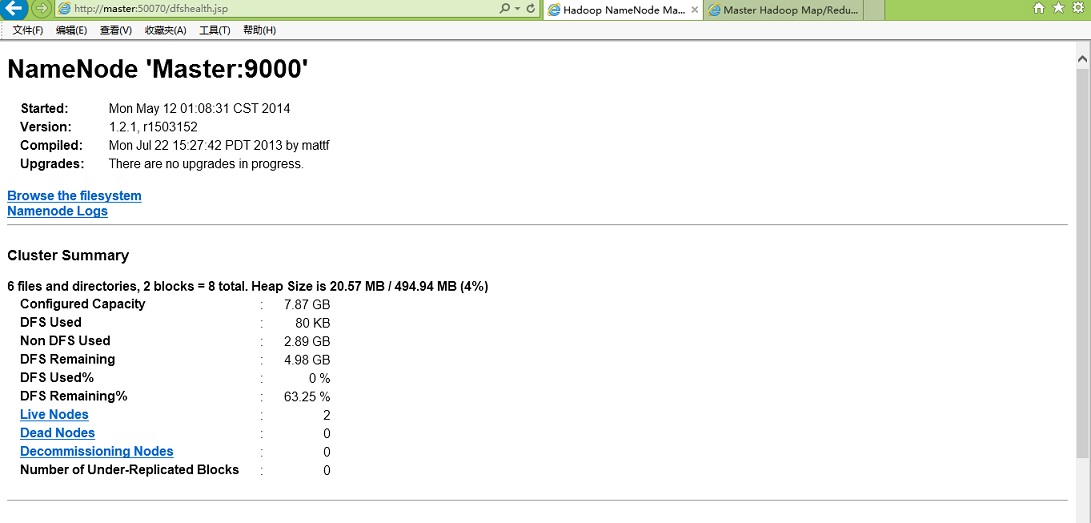Click the Forward navigation arrow
The image size is (1091, 523).
coord(41,9)
